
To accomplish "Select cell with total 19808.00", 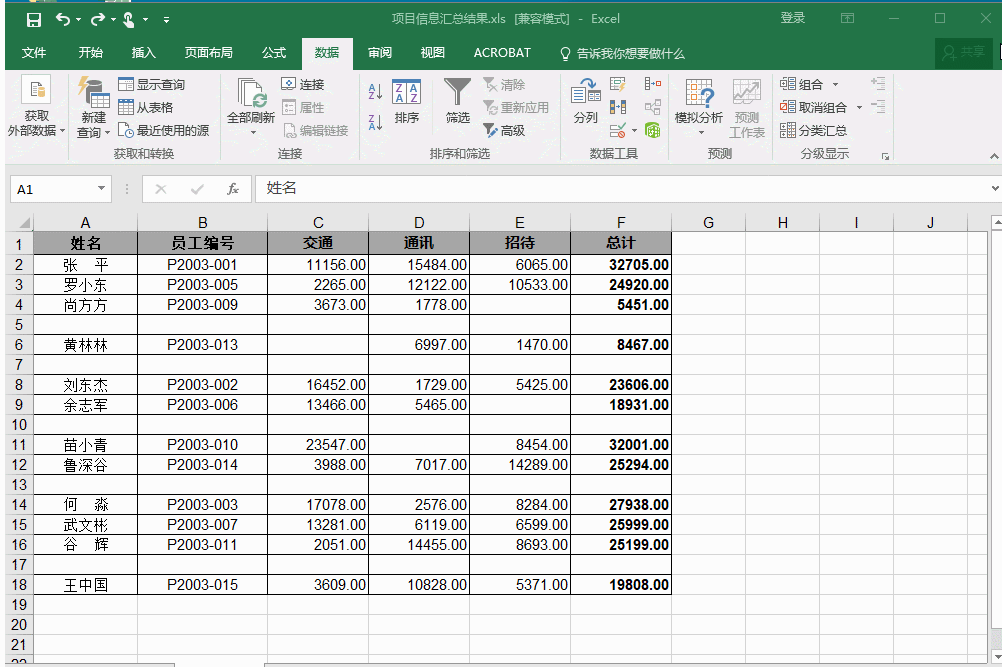I will point(620,585).
